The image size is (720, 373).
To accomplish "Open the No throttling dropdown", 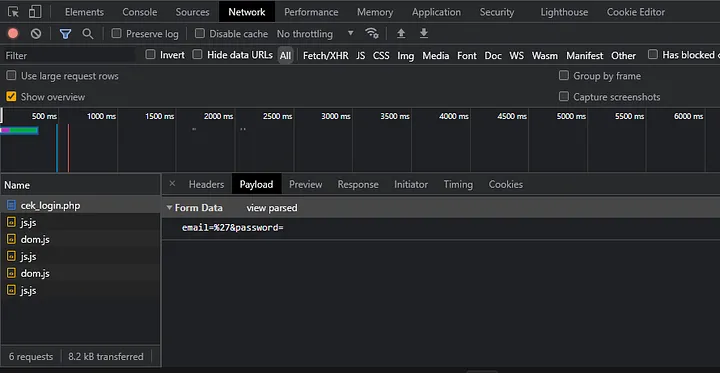I will pyautogui.click(x=315, y=34).
